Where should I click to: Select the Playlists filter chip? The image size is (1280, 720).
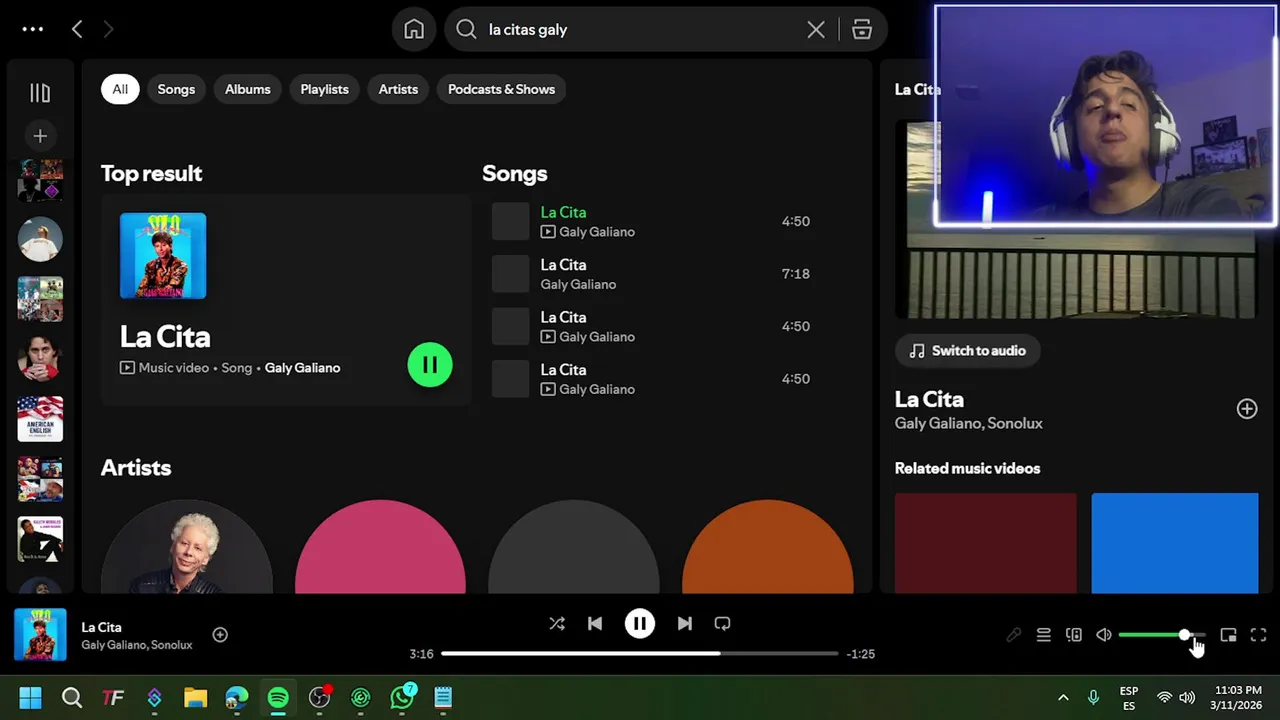[x=325, y=89]
